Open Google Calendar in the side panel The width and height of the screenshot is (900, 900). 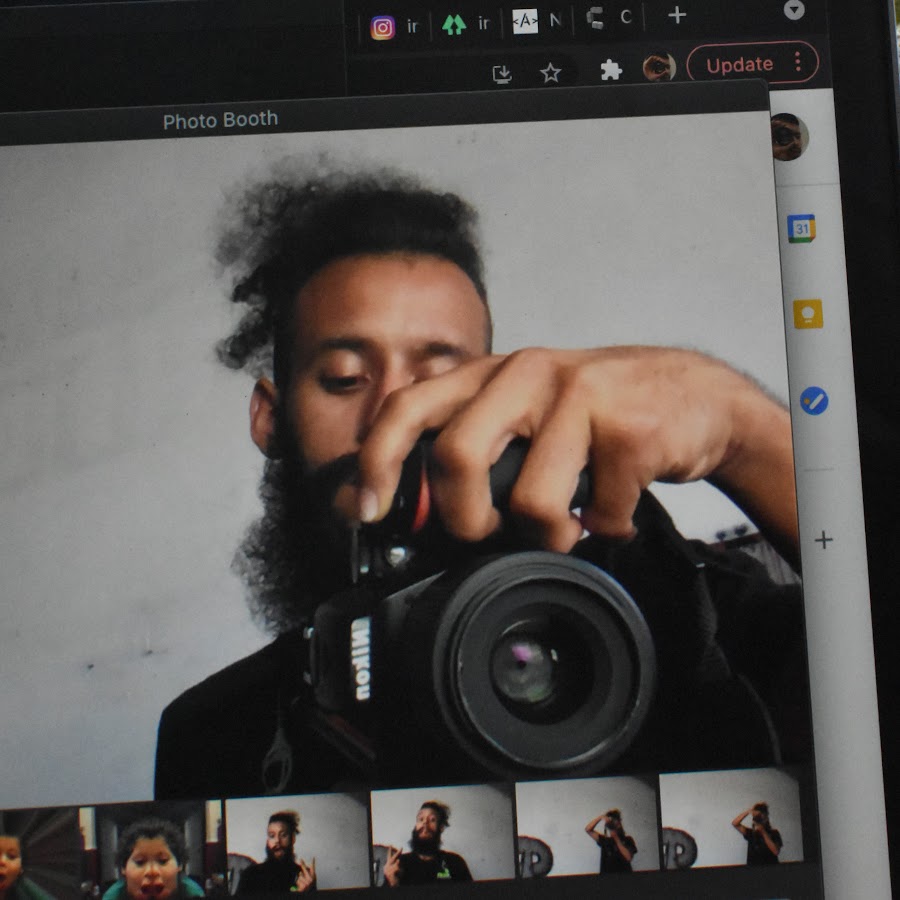pos(801,228)
